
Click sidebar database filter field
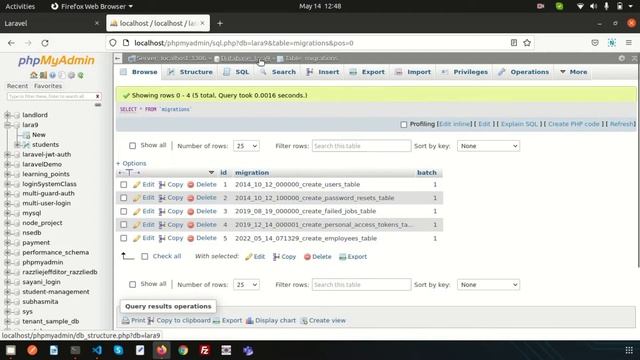pyautogui.click(x=51, y=96)
